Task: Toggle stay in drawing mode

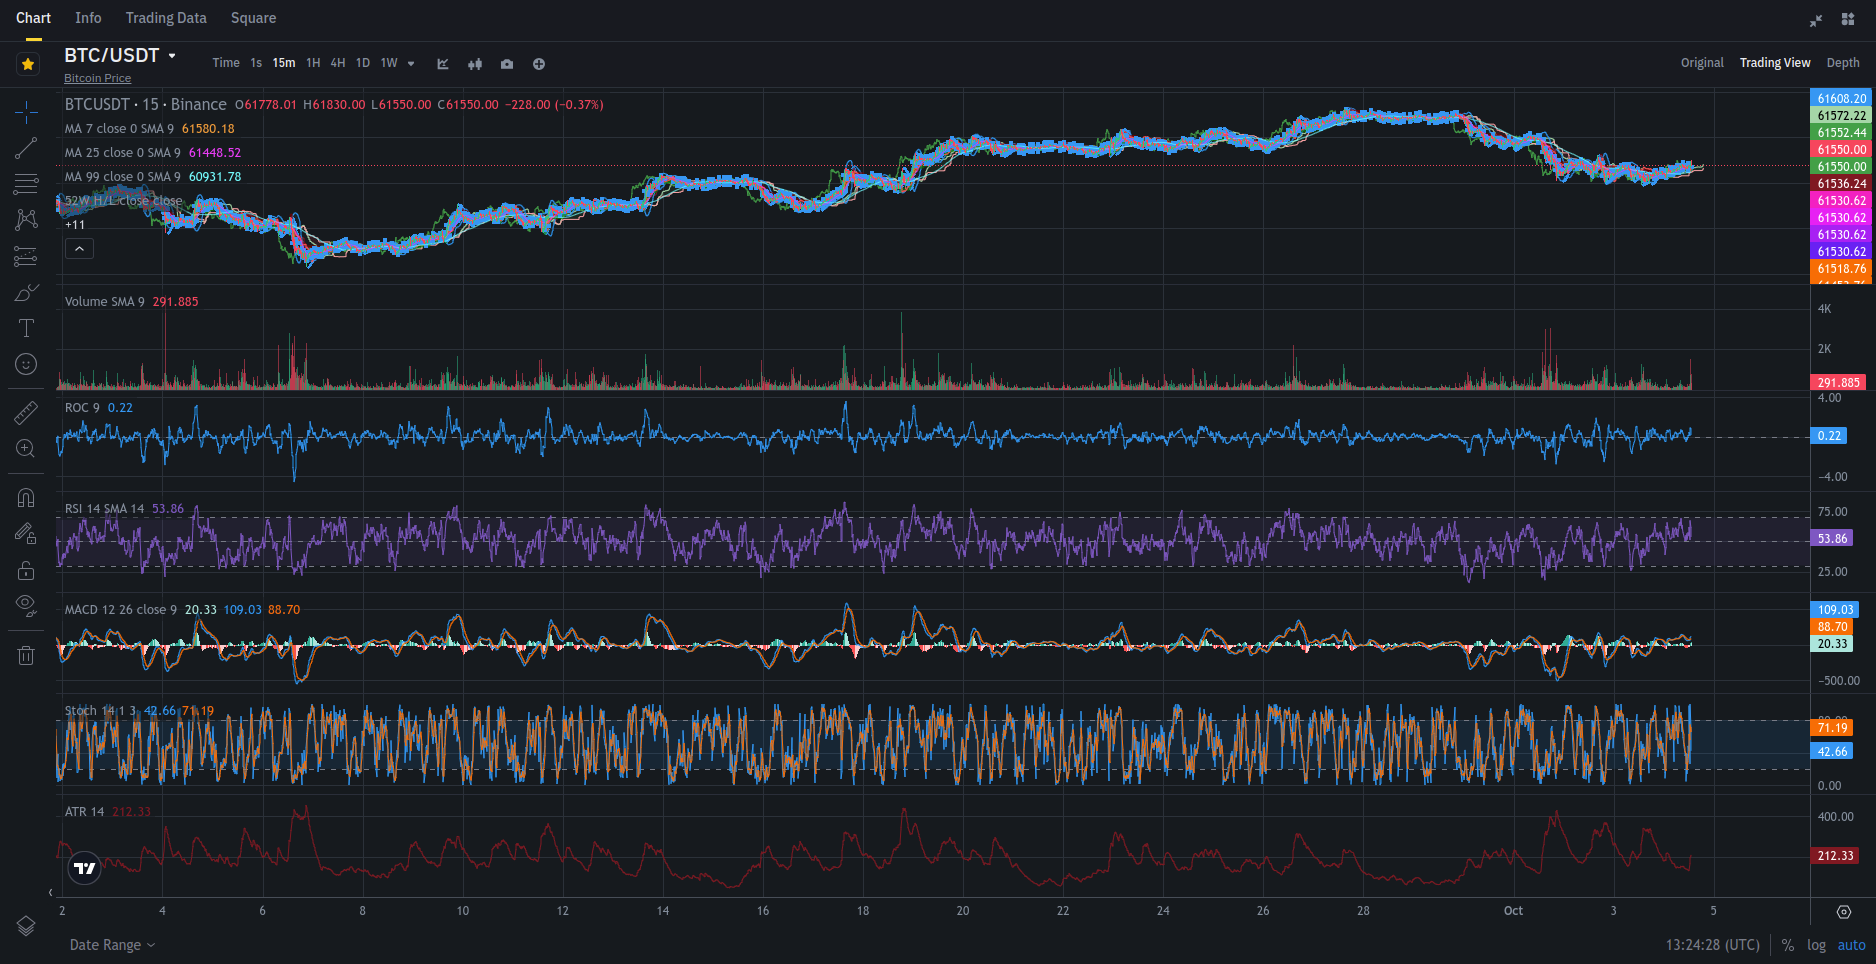Action: pos(26,534)
